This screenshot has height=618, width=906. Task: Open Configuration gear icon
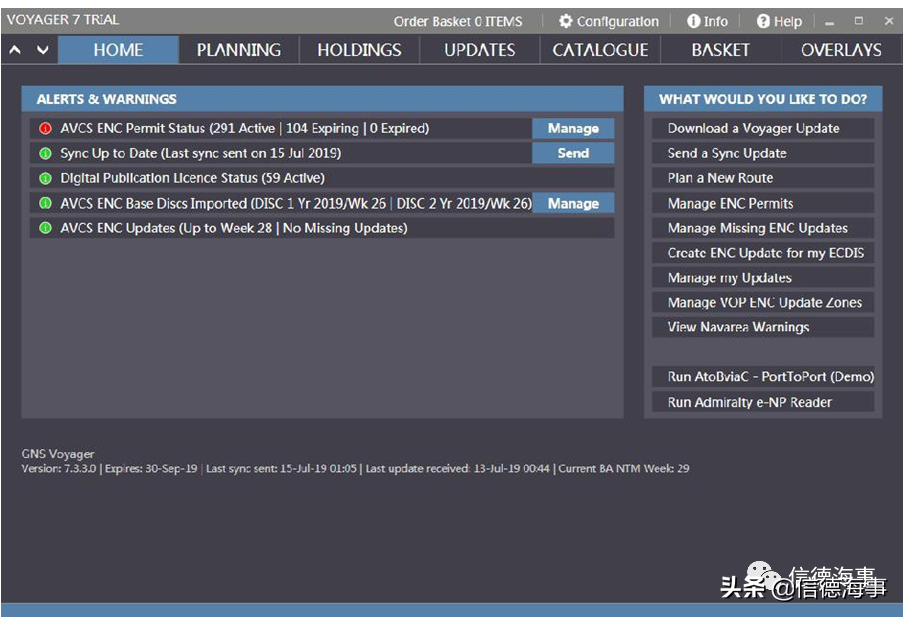(x=566, y=21)
